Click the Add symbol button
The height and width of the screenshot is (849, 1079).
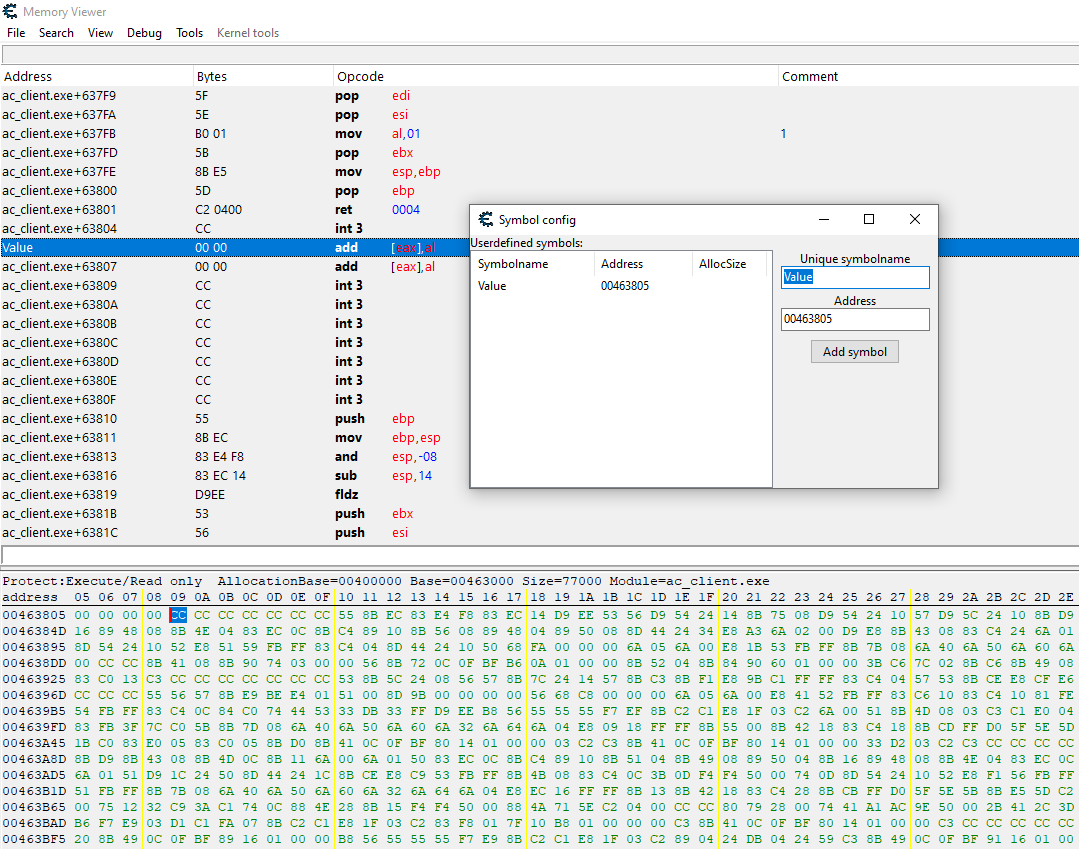click(854, 352)
